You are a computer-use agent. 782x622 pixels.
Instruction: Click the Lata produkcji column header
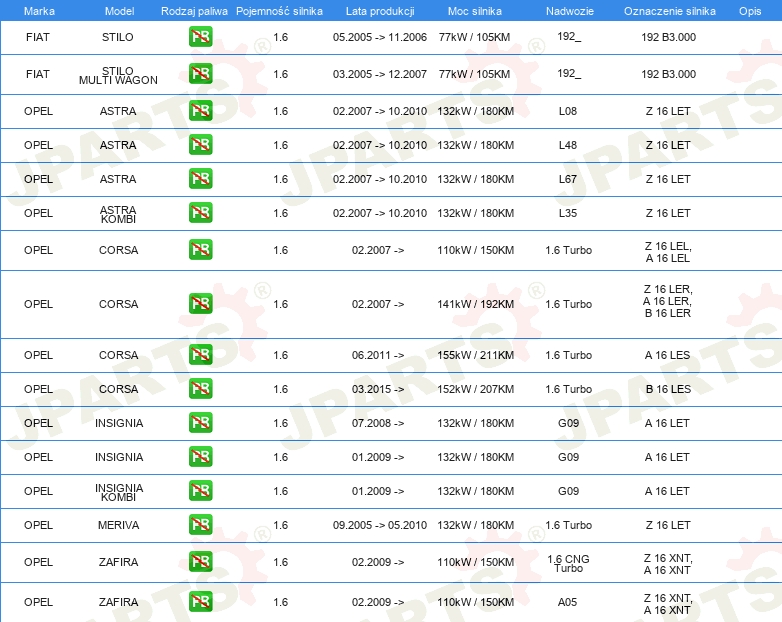point(380,11)
